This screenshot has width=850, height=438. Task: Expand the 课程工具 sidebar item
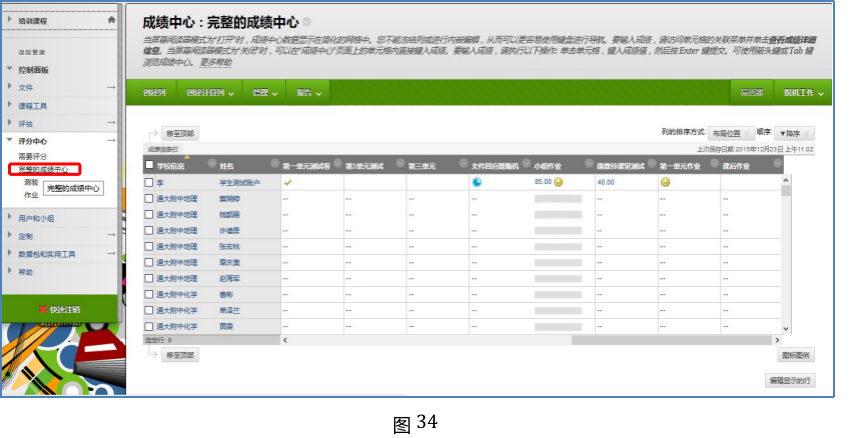[x=10, y=105]
